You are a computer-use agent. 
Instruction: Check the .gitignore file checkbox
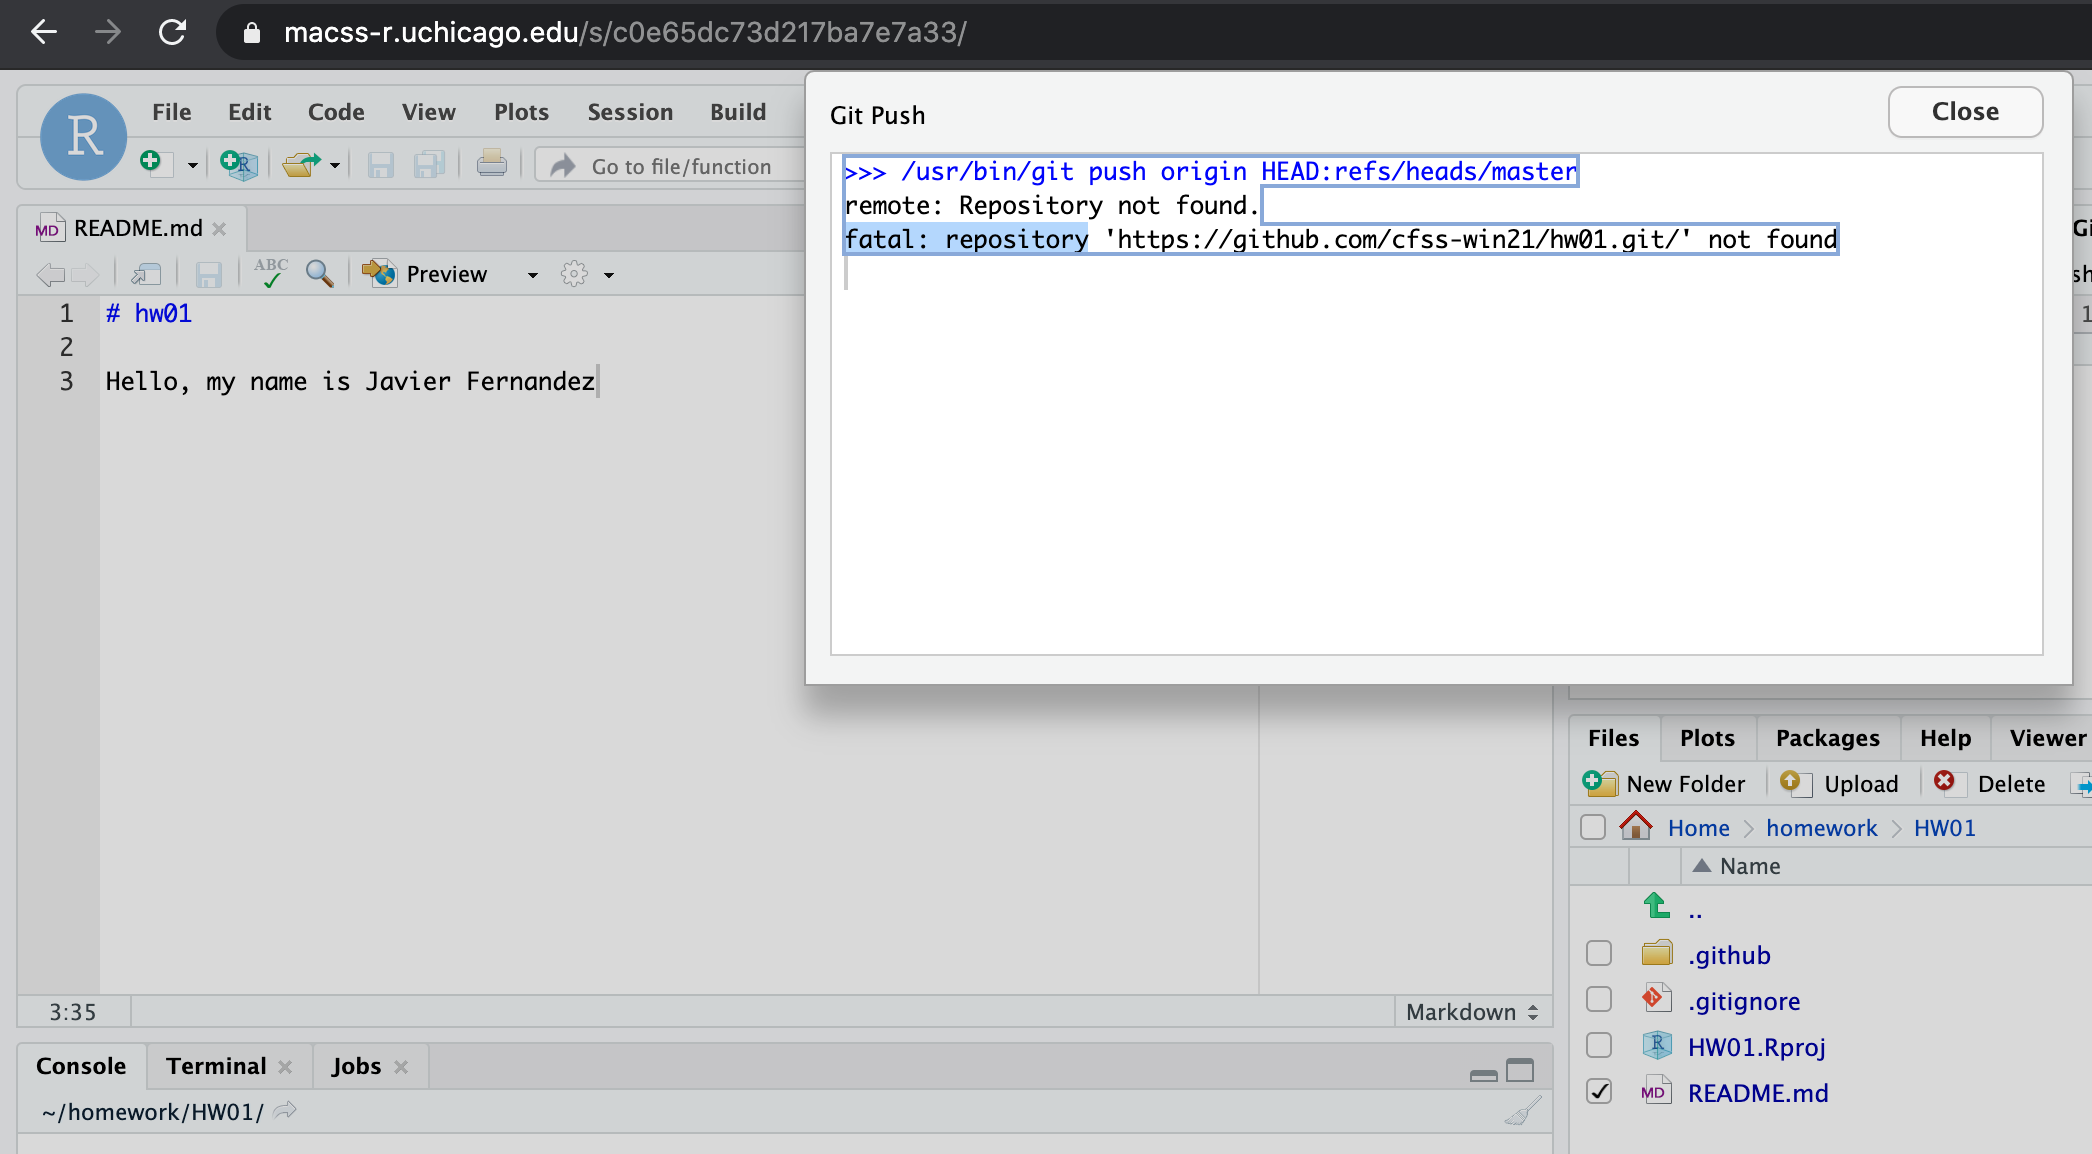[x=1599, y=998]
